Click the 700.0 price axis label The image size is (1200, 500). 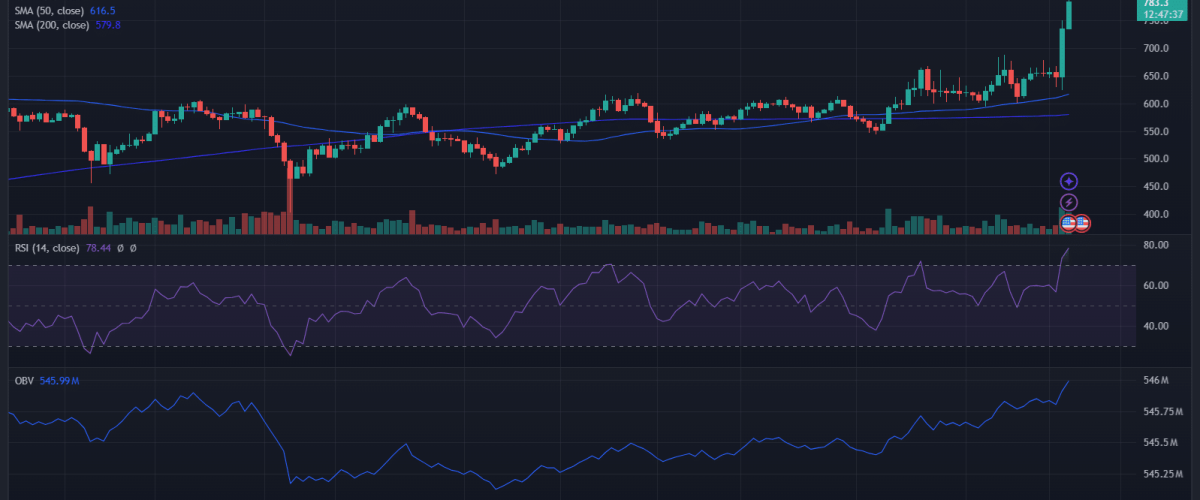click(1156, 48)
